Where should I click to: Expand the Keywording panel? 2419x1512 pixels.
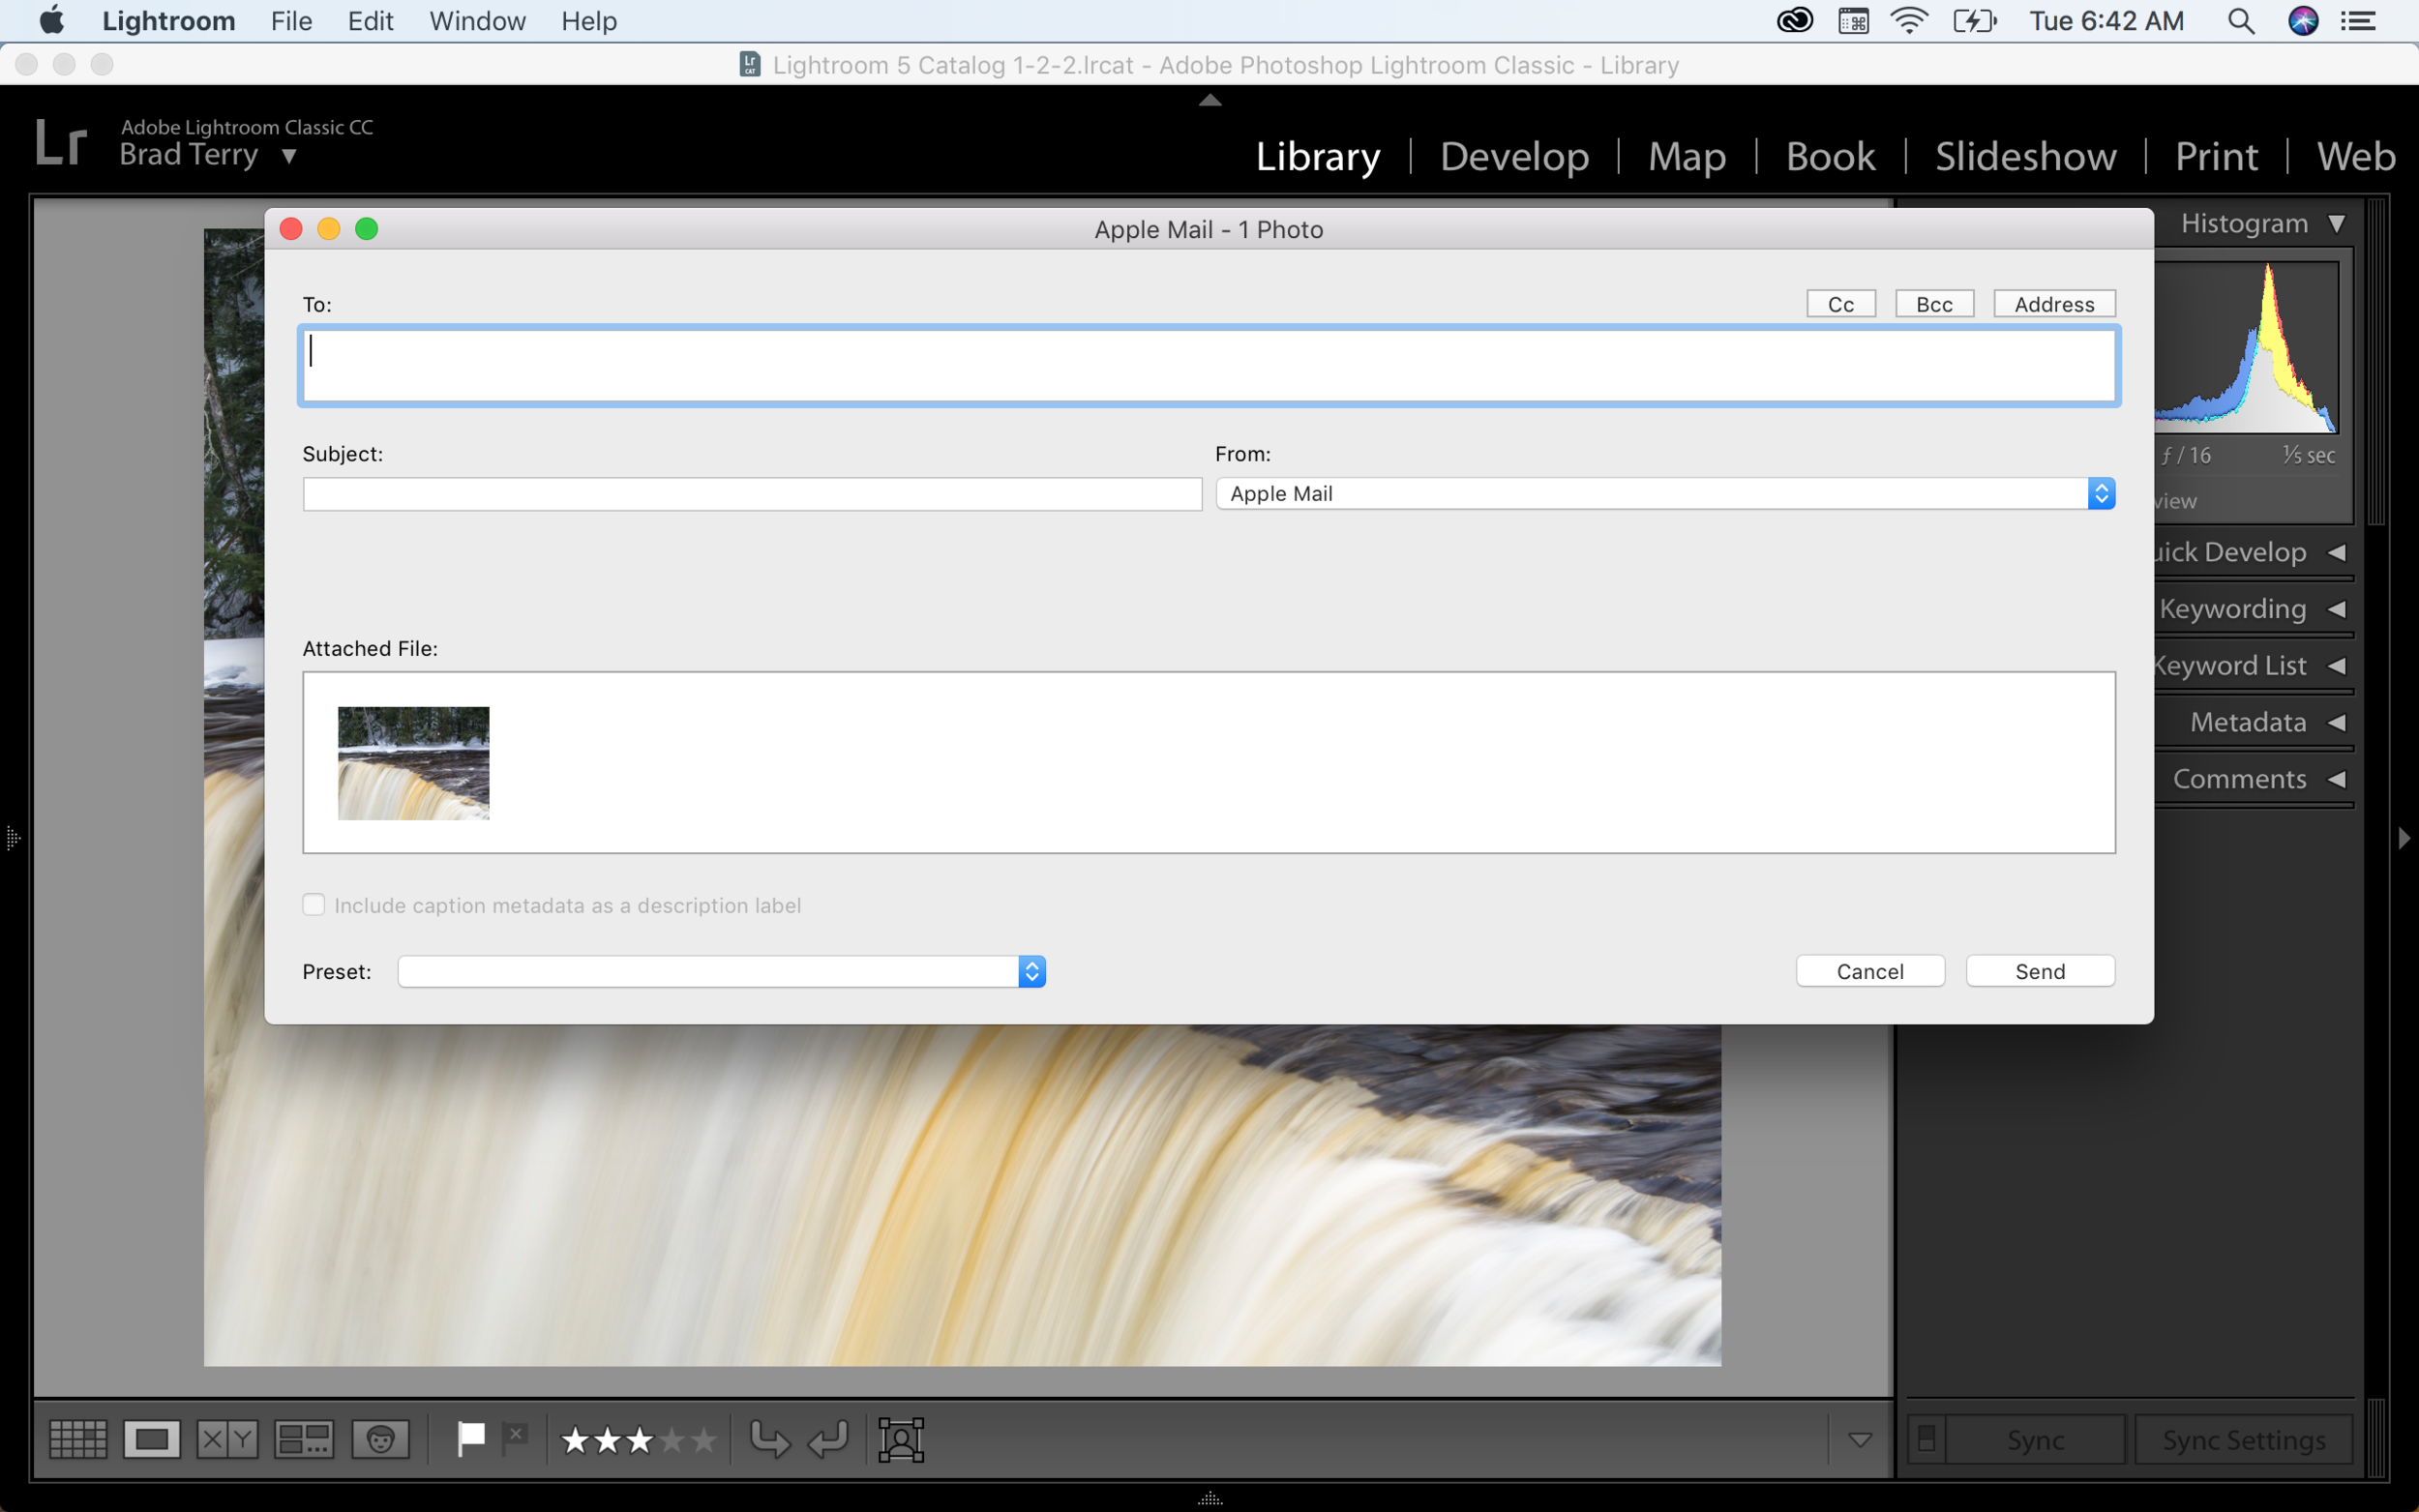click(2336, 609)
